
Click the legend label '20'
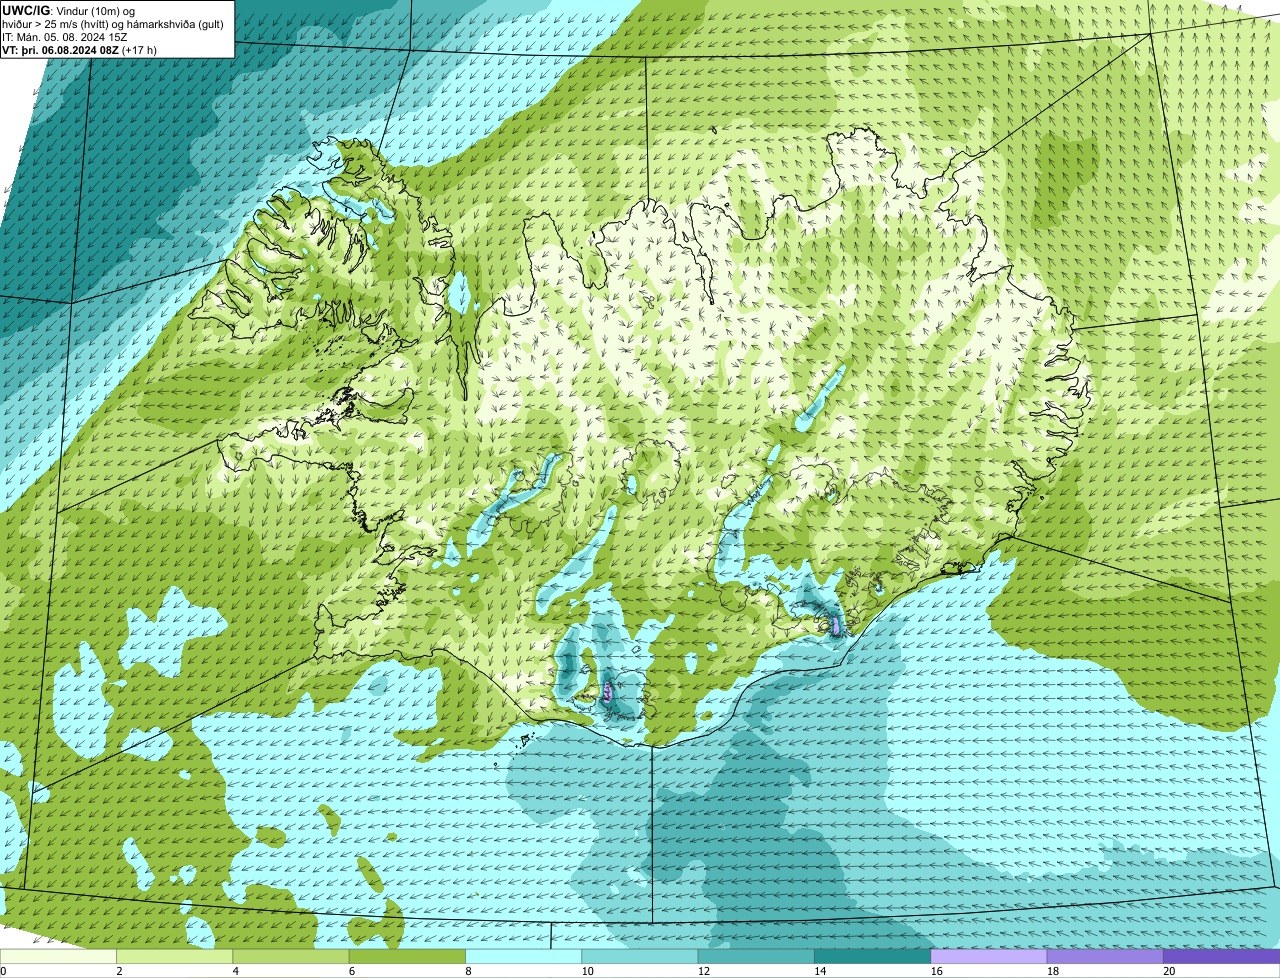[x=1169, y=971]
